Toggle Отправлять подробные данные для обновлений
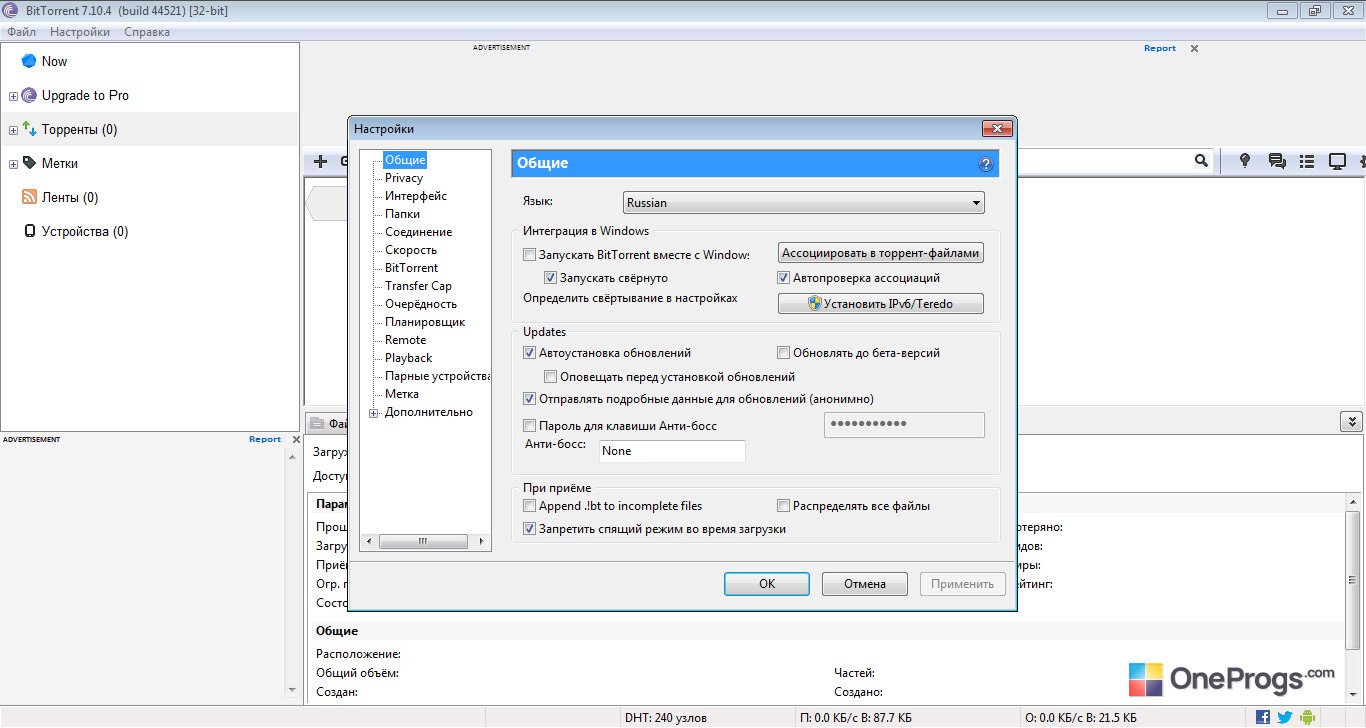 pos(530,399)
